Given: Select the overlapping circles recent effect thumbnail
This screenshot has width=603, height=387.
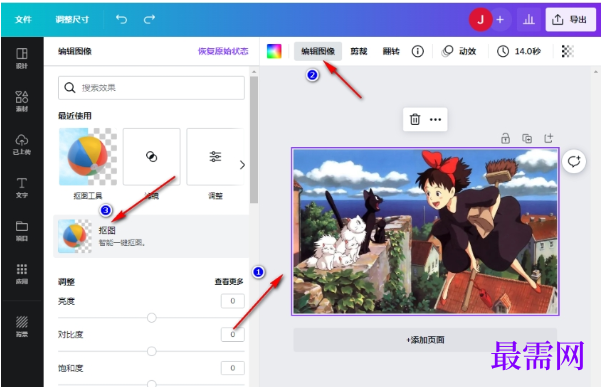Looking at the screenshot, I should [x=152, y=157].
